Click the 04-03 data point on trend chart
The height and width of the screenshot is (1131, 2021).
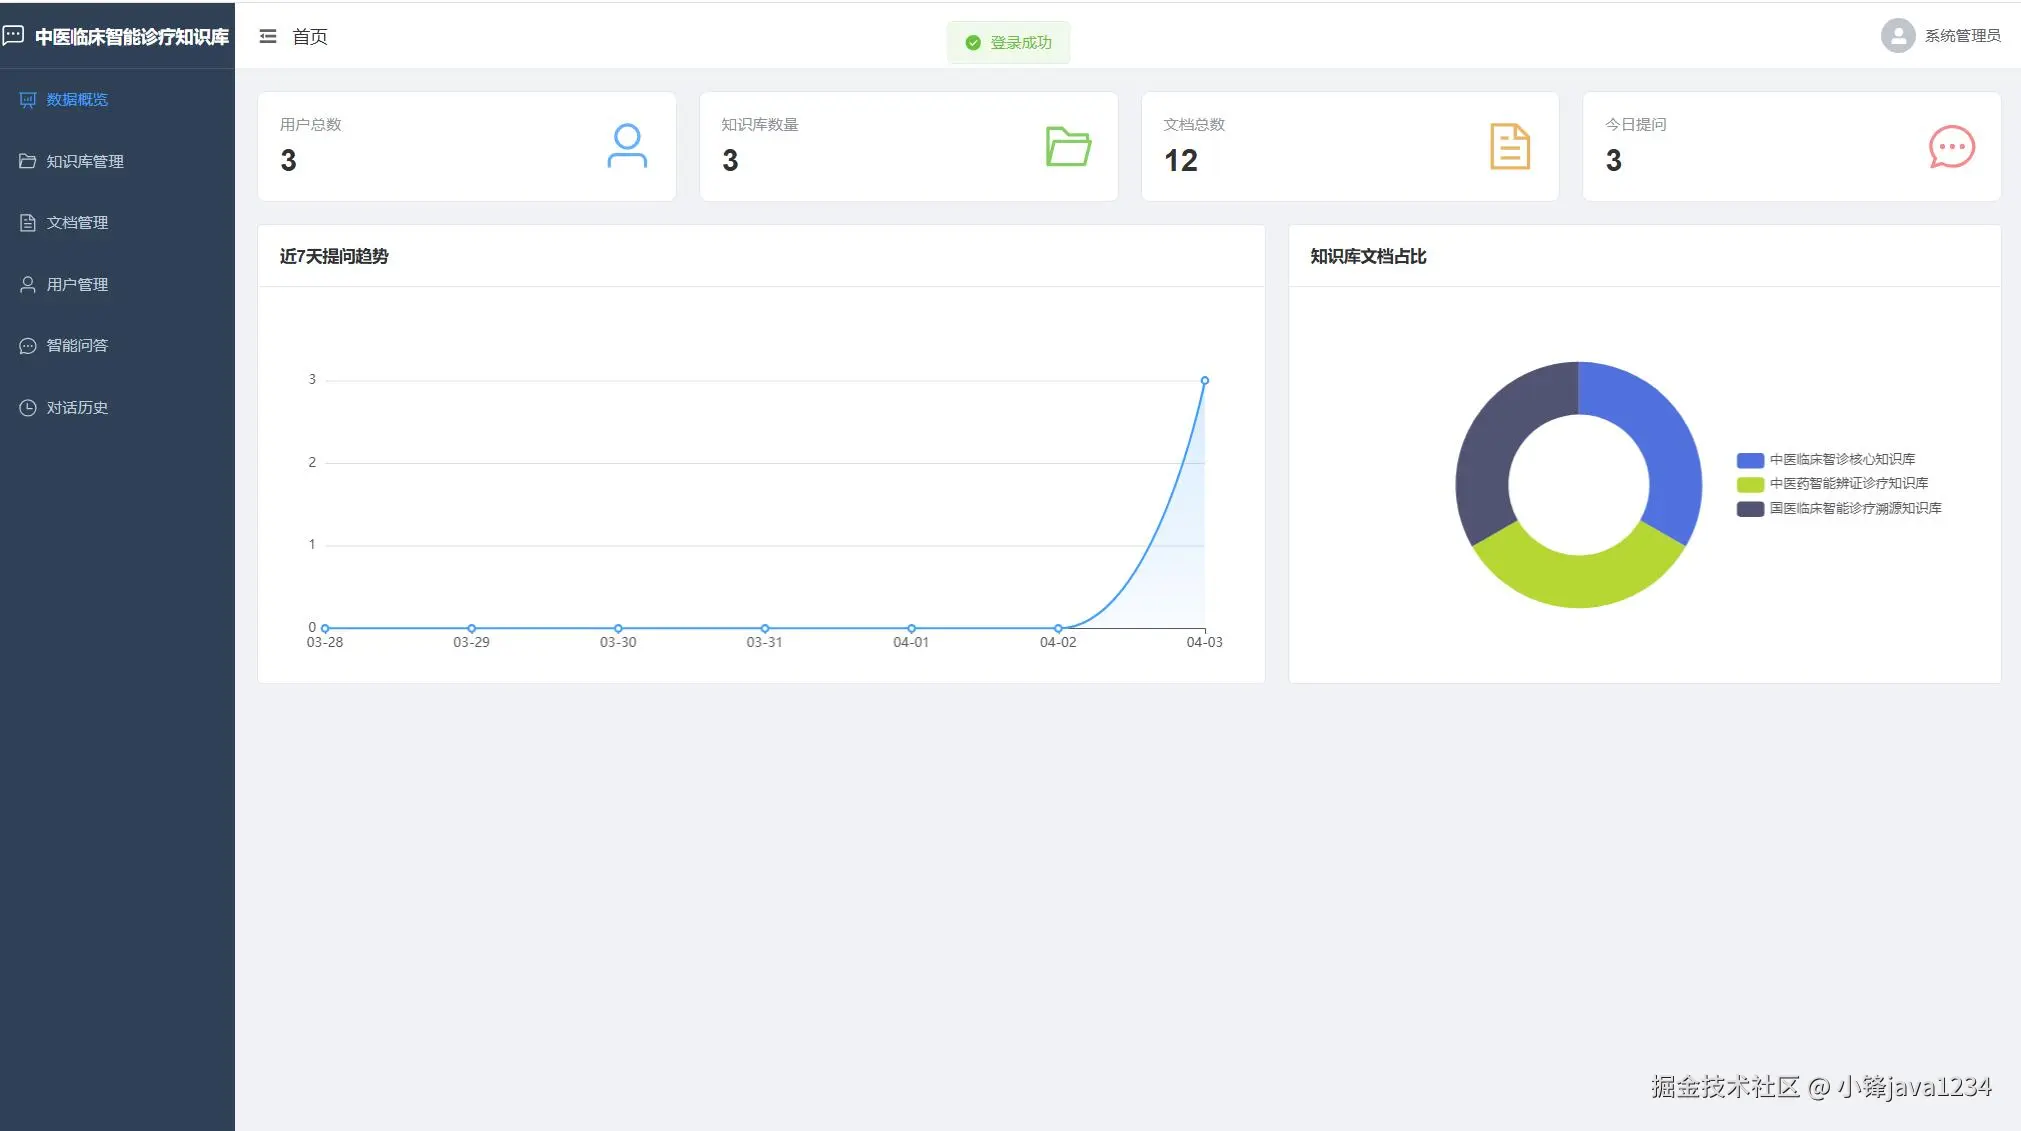pos(1204,381)
